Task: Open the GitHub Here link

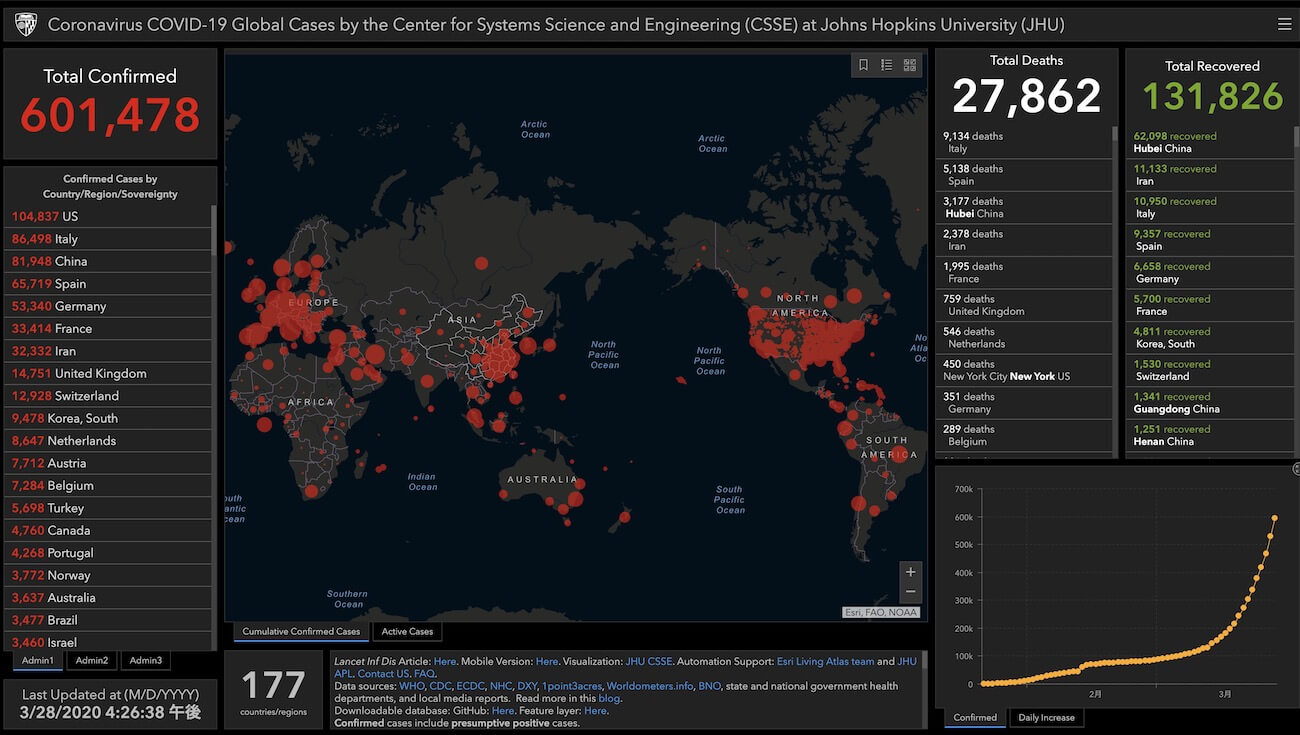Action: 503,710
